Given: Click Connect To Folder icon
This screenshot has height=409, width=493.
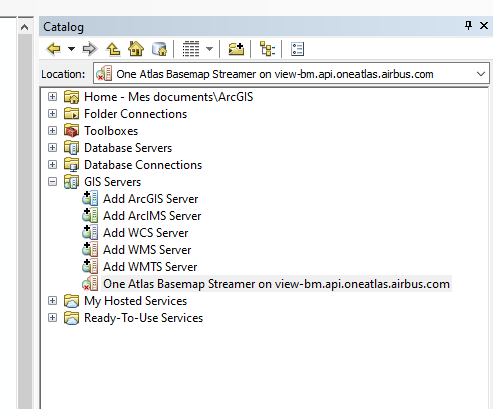Looking at the screenshot, I should [236, 49].
